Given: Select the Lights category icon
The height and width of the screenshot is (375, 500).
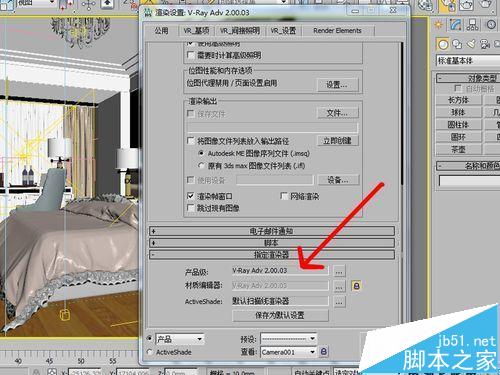Looking at the screenshot, I should pos(471,44).
